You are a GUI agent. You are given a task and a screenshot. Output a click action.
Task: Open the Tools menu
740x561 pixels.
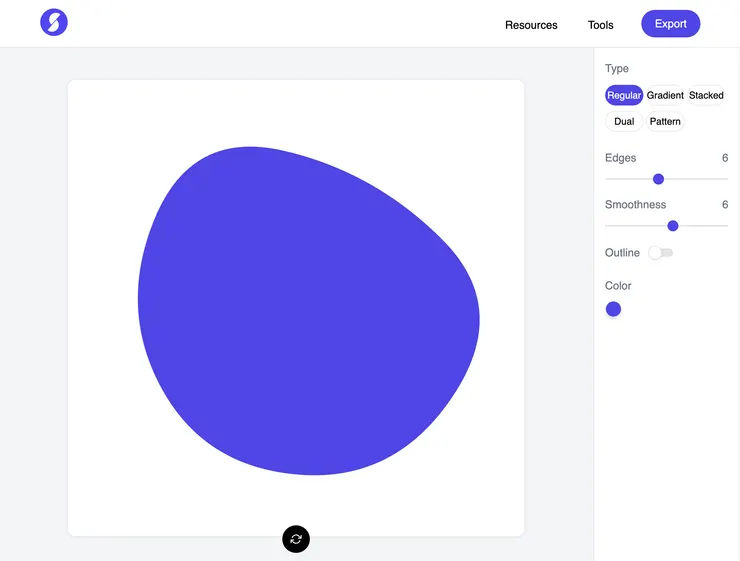[x=600, y=25]
